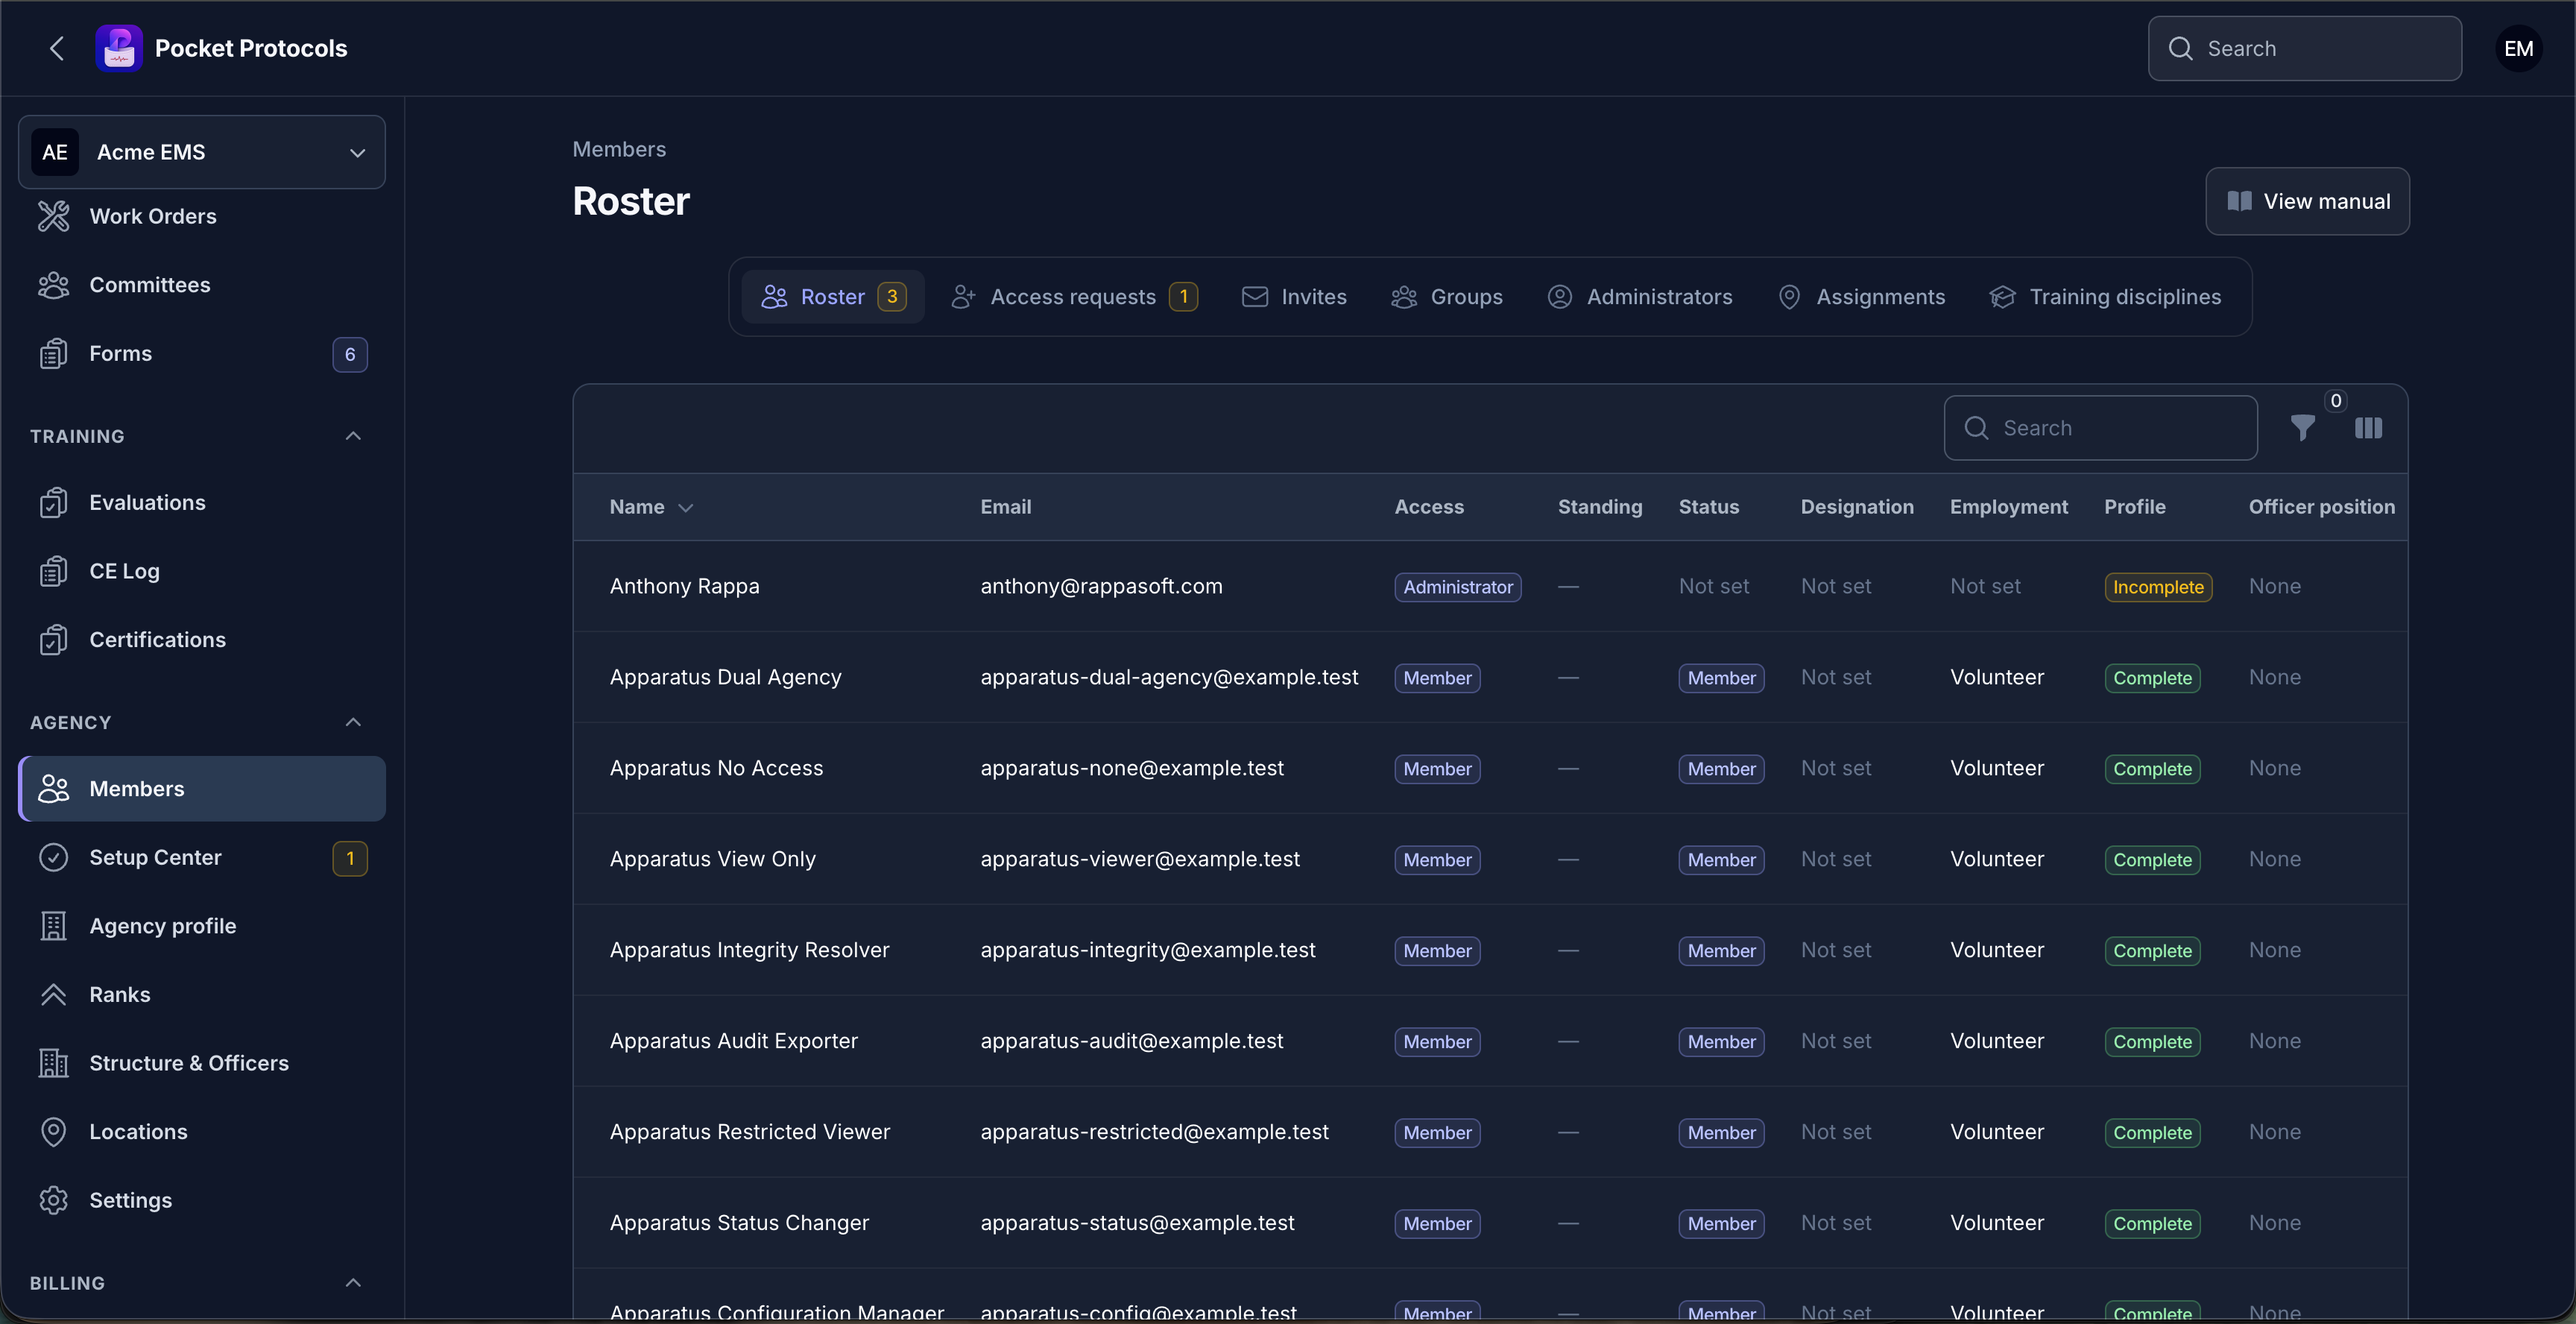Click the Committees people icon
2576x1324 pixels.
[53, 285]
